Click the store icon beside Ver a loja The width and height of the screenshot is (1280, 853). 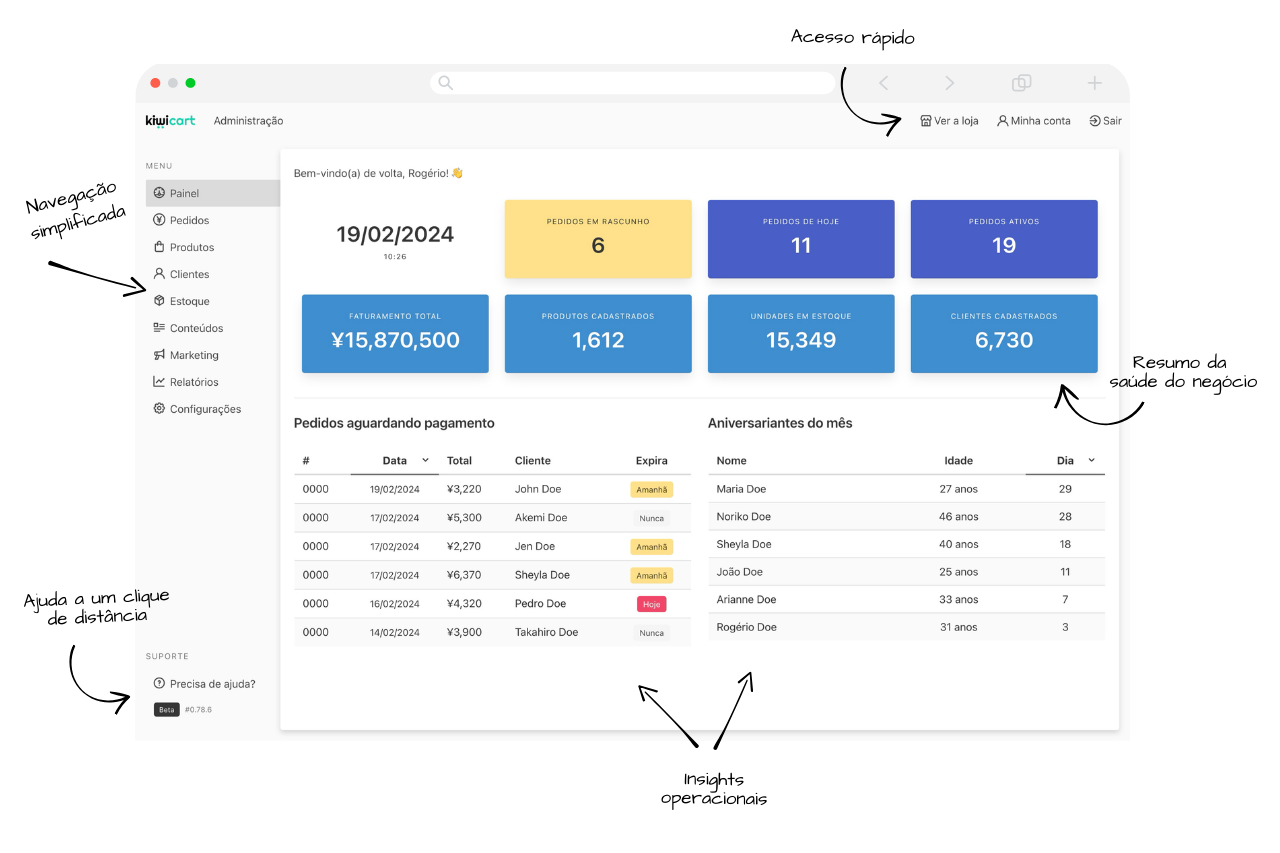pos(926,121)
